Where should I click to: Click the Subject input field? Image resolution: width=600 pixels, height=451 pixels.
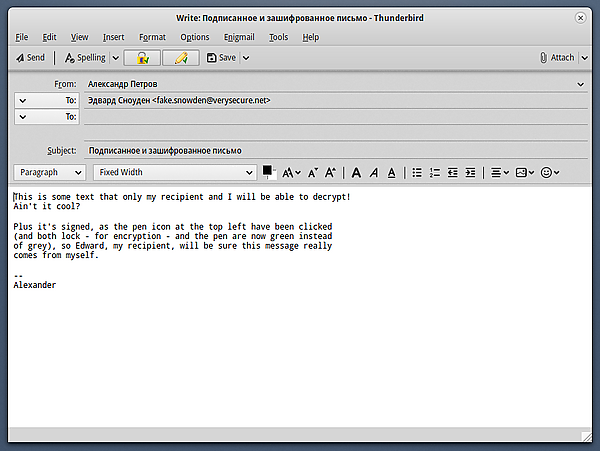coord(336,151)
